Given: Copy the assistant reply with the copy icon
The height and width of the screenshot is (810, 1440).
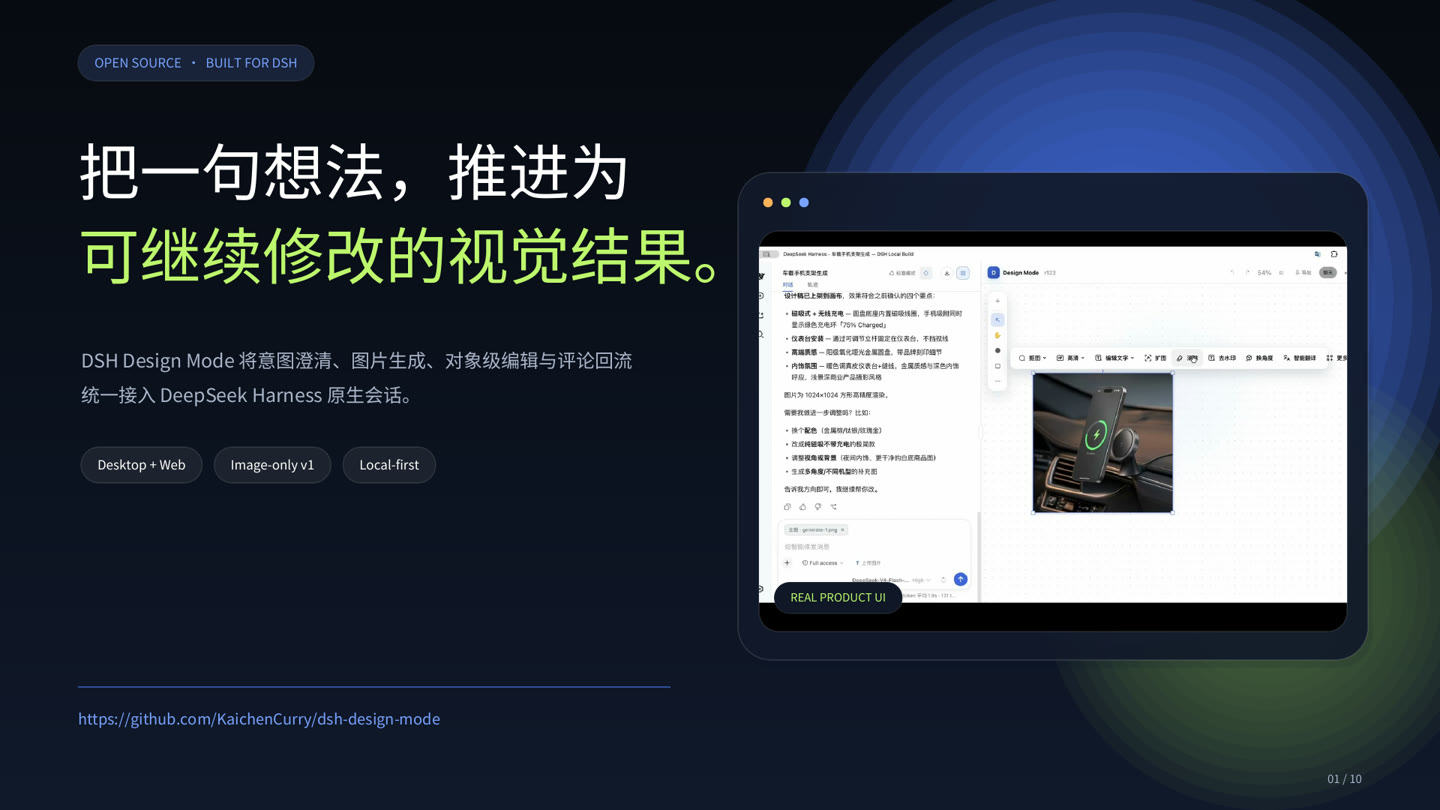Looking at the screenshot, I should point(787,507).
